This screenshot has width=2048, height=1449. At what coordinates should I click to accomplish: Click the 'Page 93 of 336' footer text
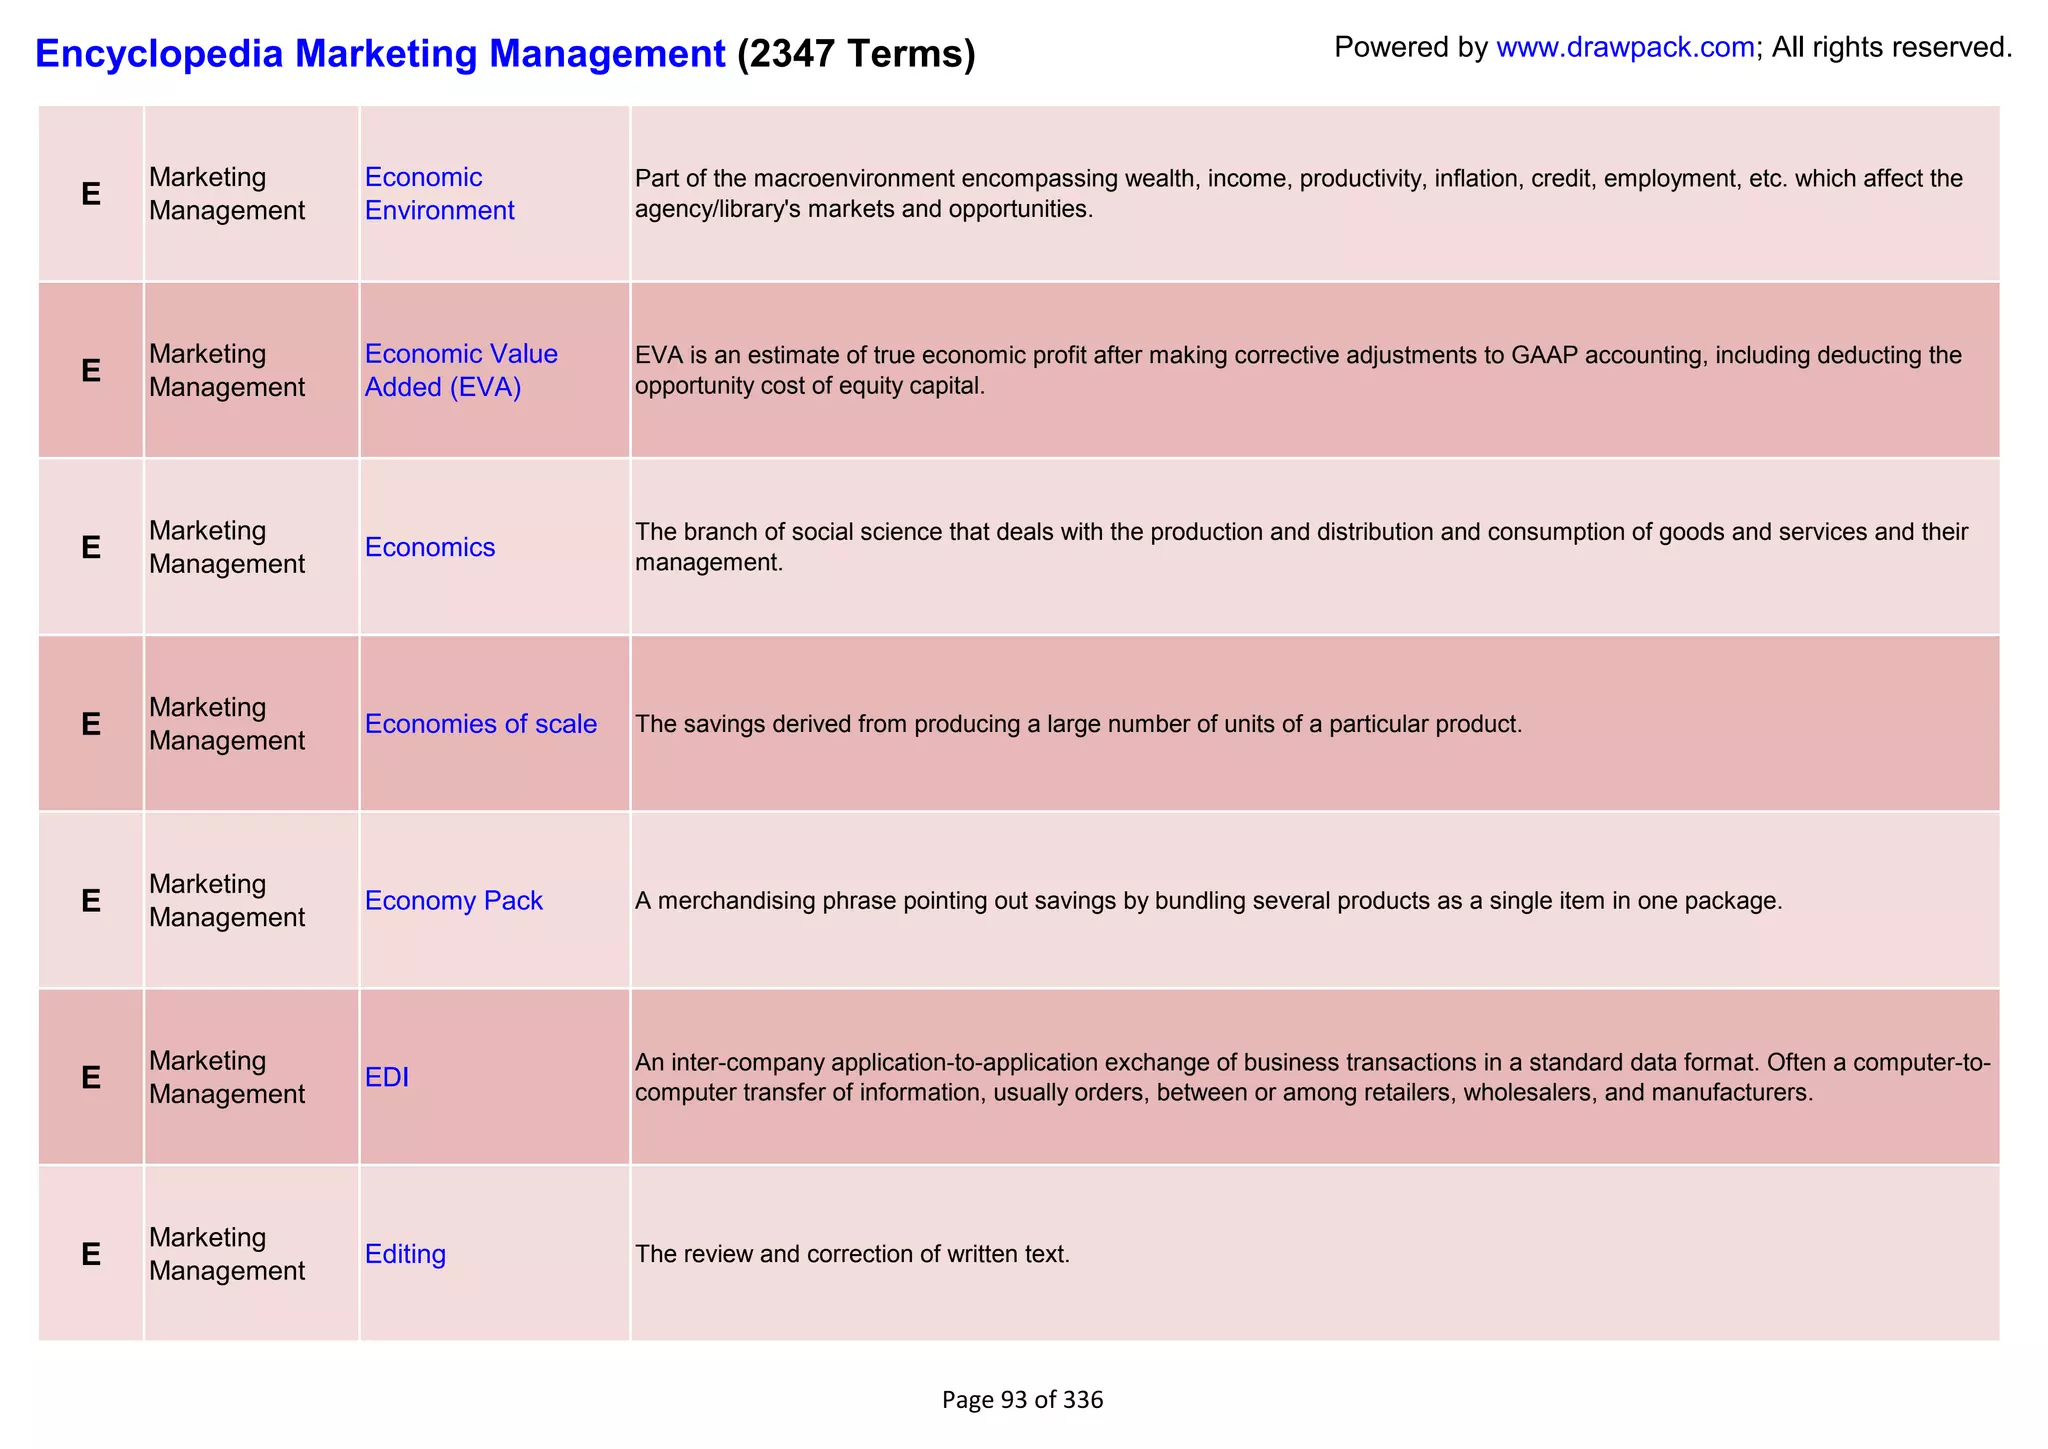[1022, 1400]
